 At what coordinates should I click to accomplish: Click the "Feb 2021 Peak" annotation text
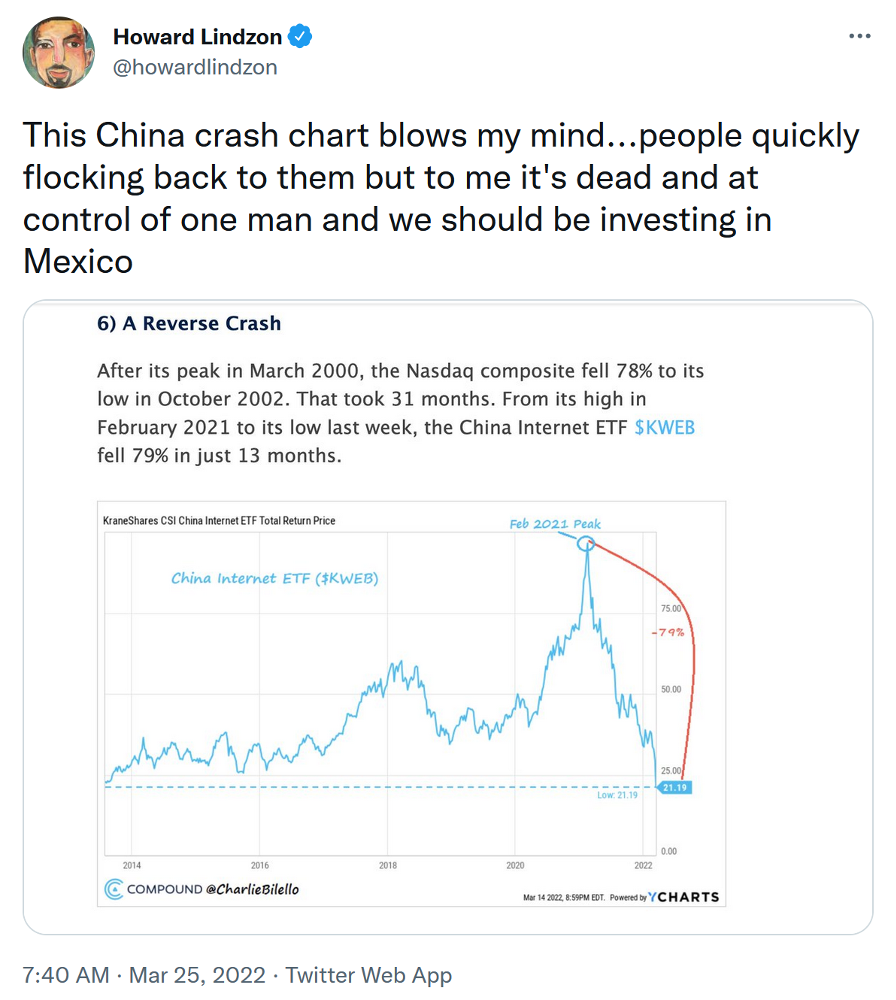click(x=555, y=524)
